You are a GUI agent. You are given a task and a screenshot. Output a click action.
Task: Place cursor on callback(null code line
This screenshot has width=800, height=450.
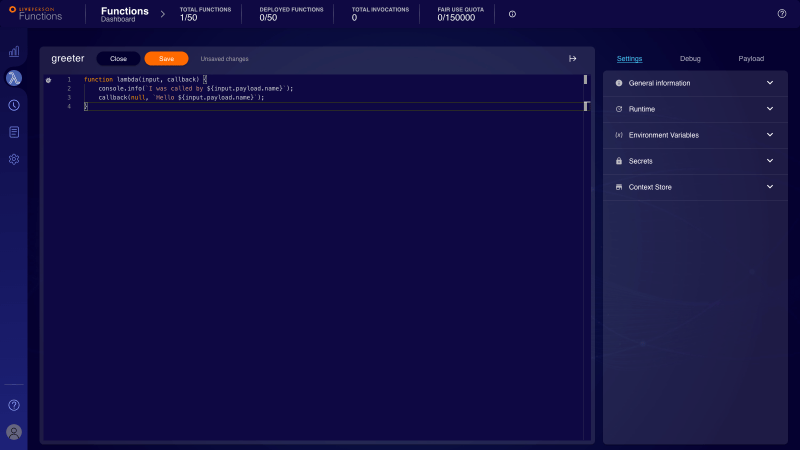pyautogui.click(x=181, y=97)
